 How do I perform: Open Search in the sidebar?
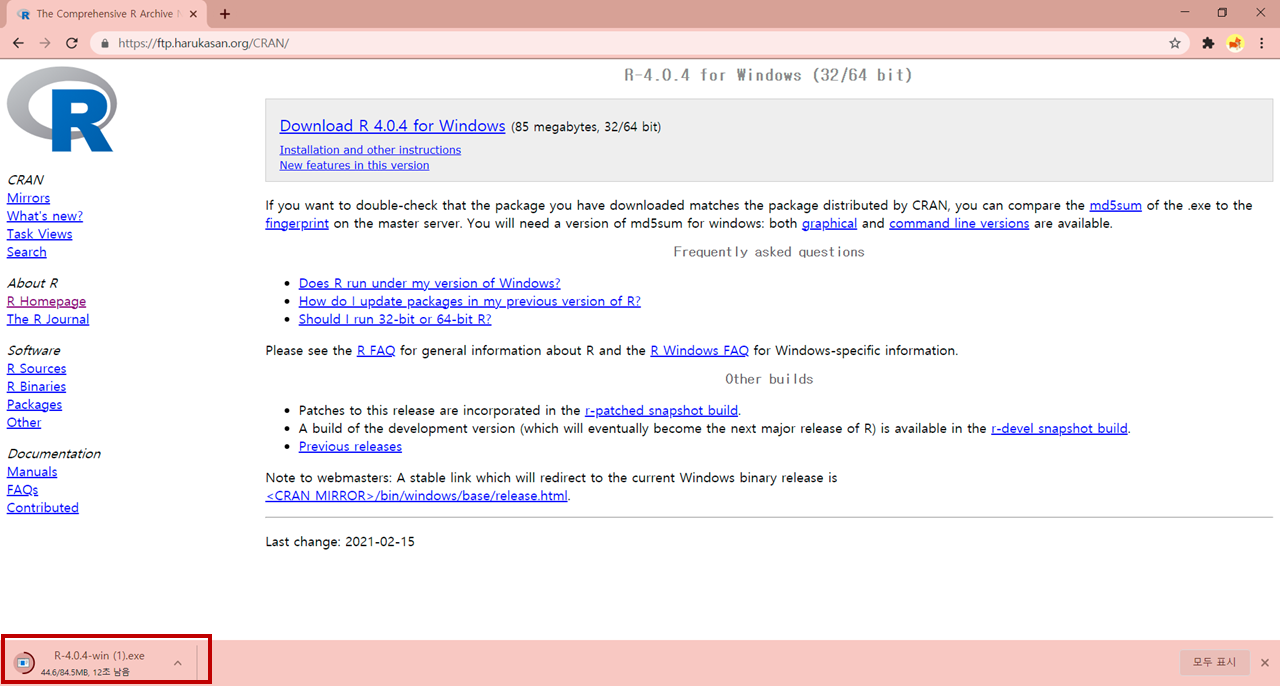pyautogui.click(x=26, y=252)
